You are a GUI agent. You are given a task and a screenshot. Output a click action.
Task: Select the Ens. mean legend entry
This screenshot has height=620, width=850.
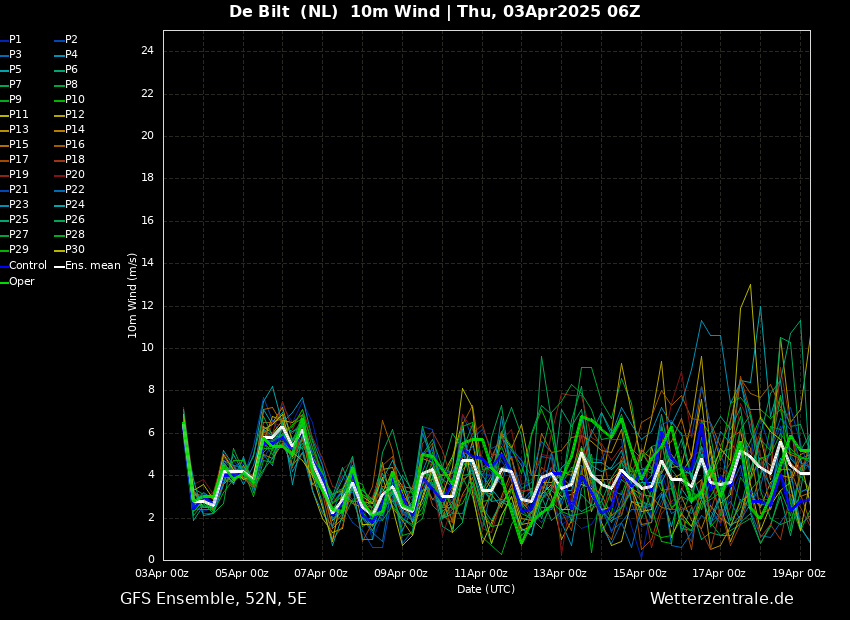[92, 266]
